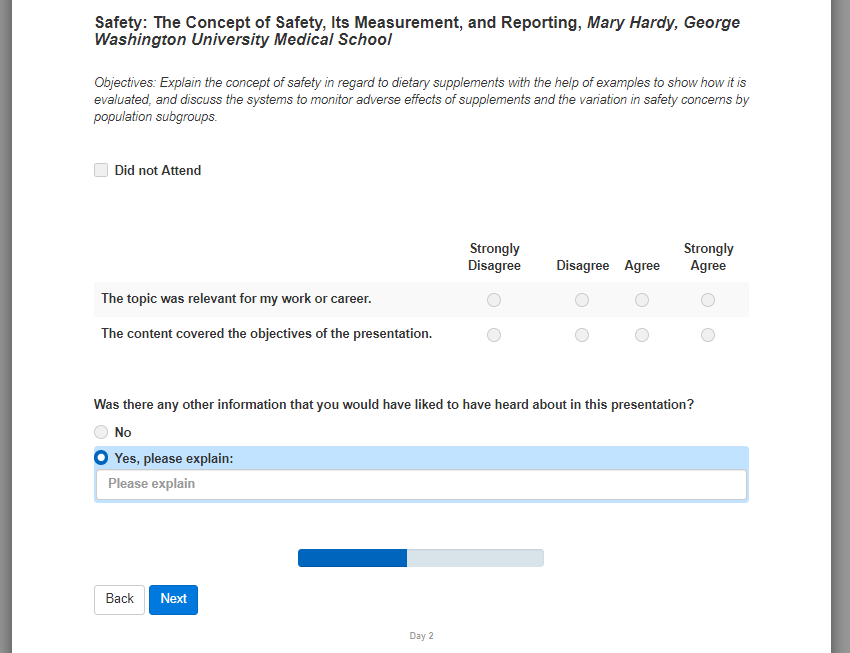Screen dimensions: 850x653
Task: Select Strongly Disagree for content covered objectives
Action: [494, 335]
